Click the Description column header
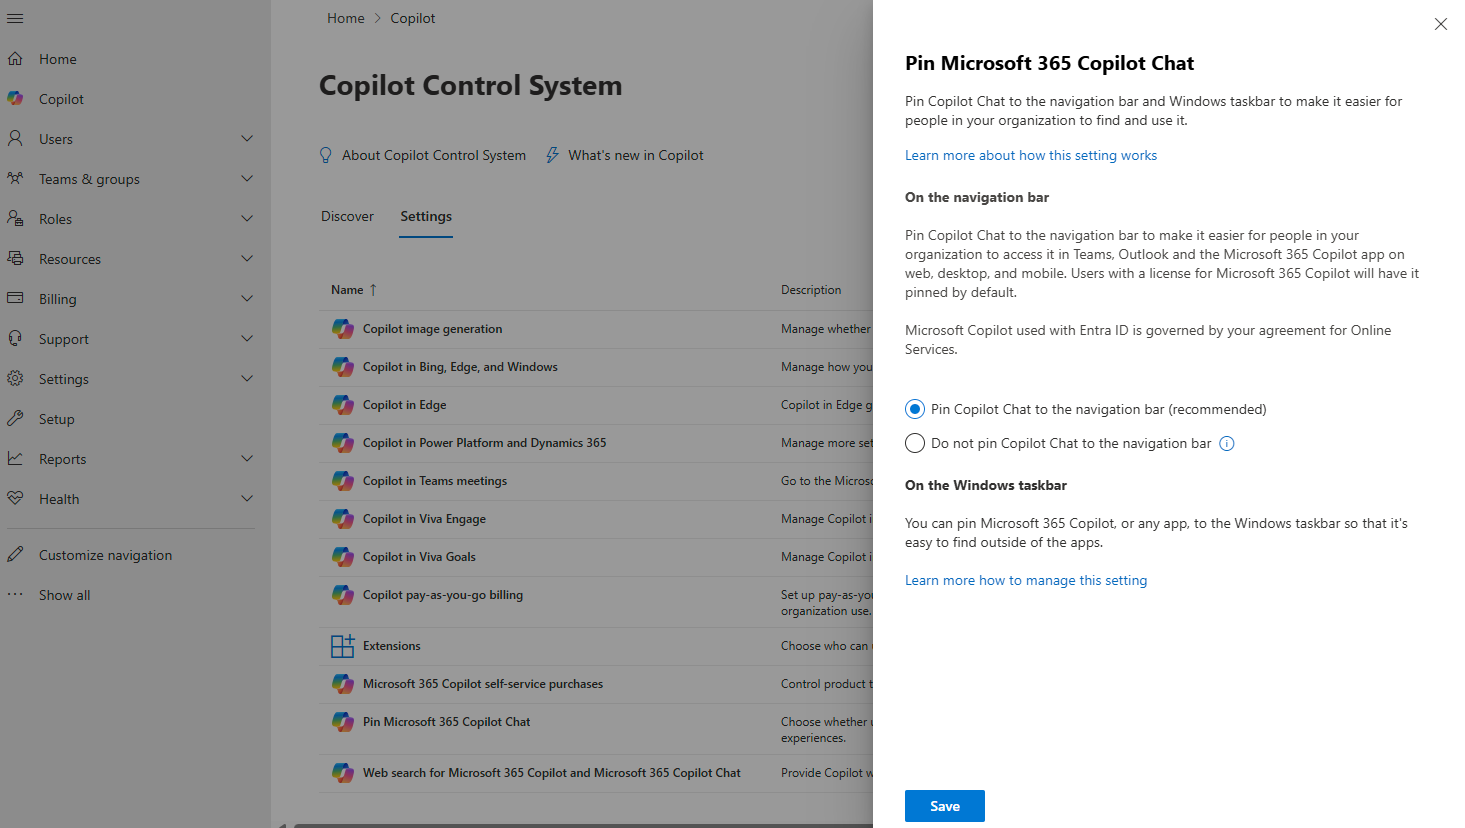Screen dimensions: 1465x828 [811, 290]
